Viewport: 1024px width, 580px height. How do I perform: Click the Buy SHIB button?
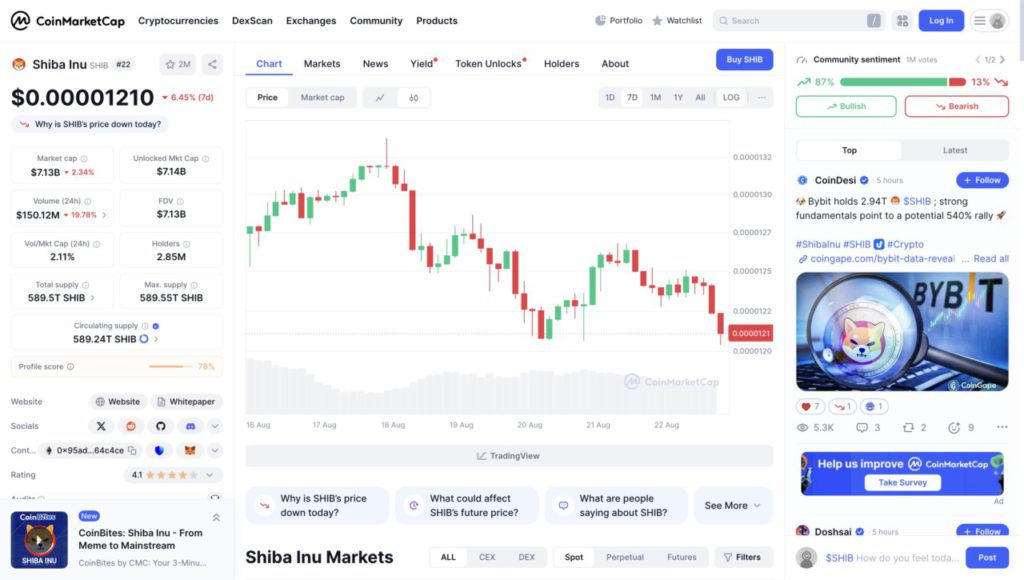coord(744,60)
